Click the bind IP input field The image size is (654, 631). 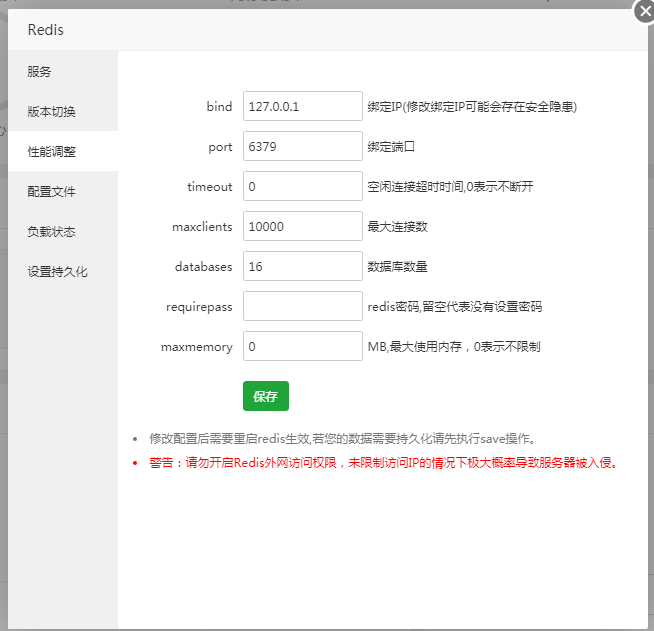click(302, 106)
